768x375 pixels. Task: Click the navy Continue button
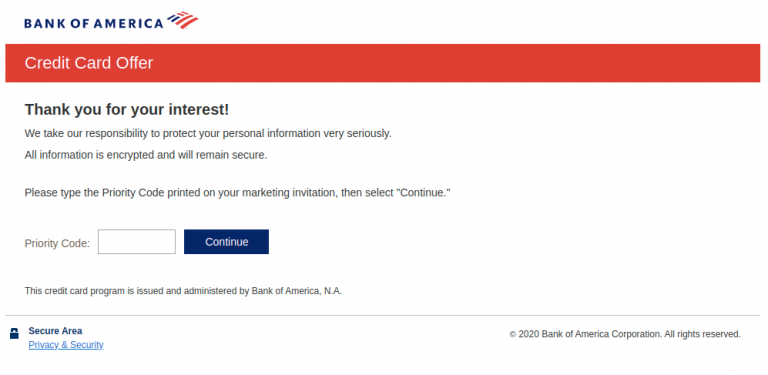point(226,242)
